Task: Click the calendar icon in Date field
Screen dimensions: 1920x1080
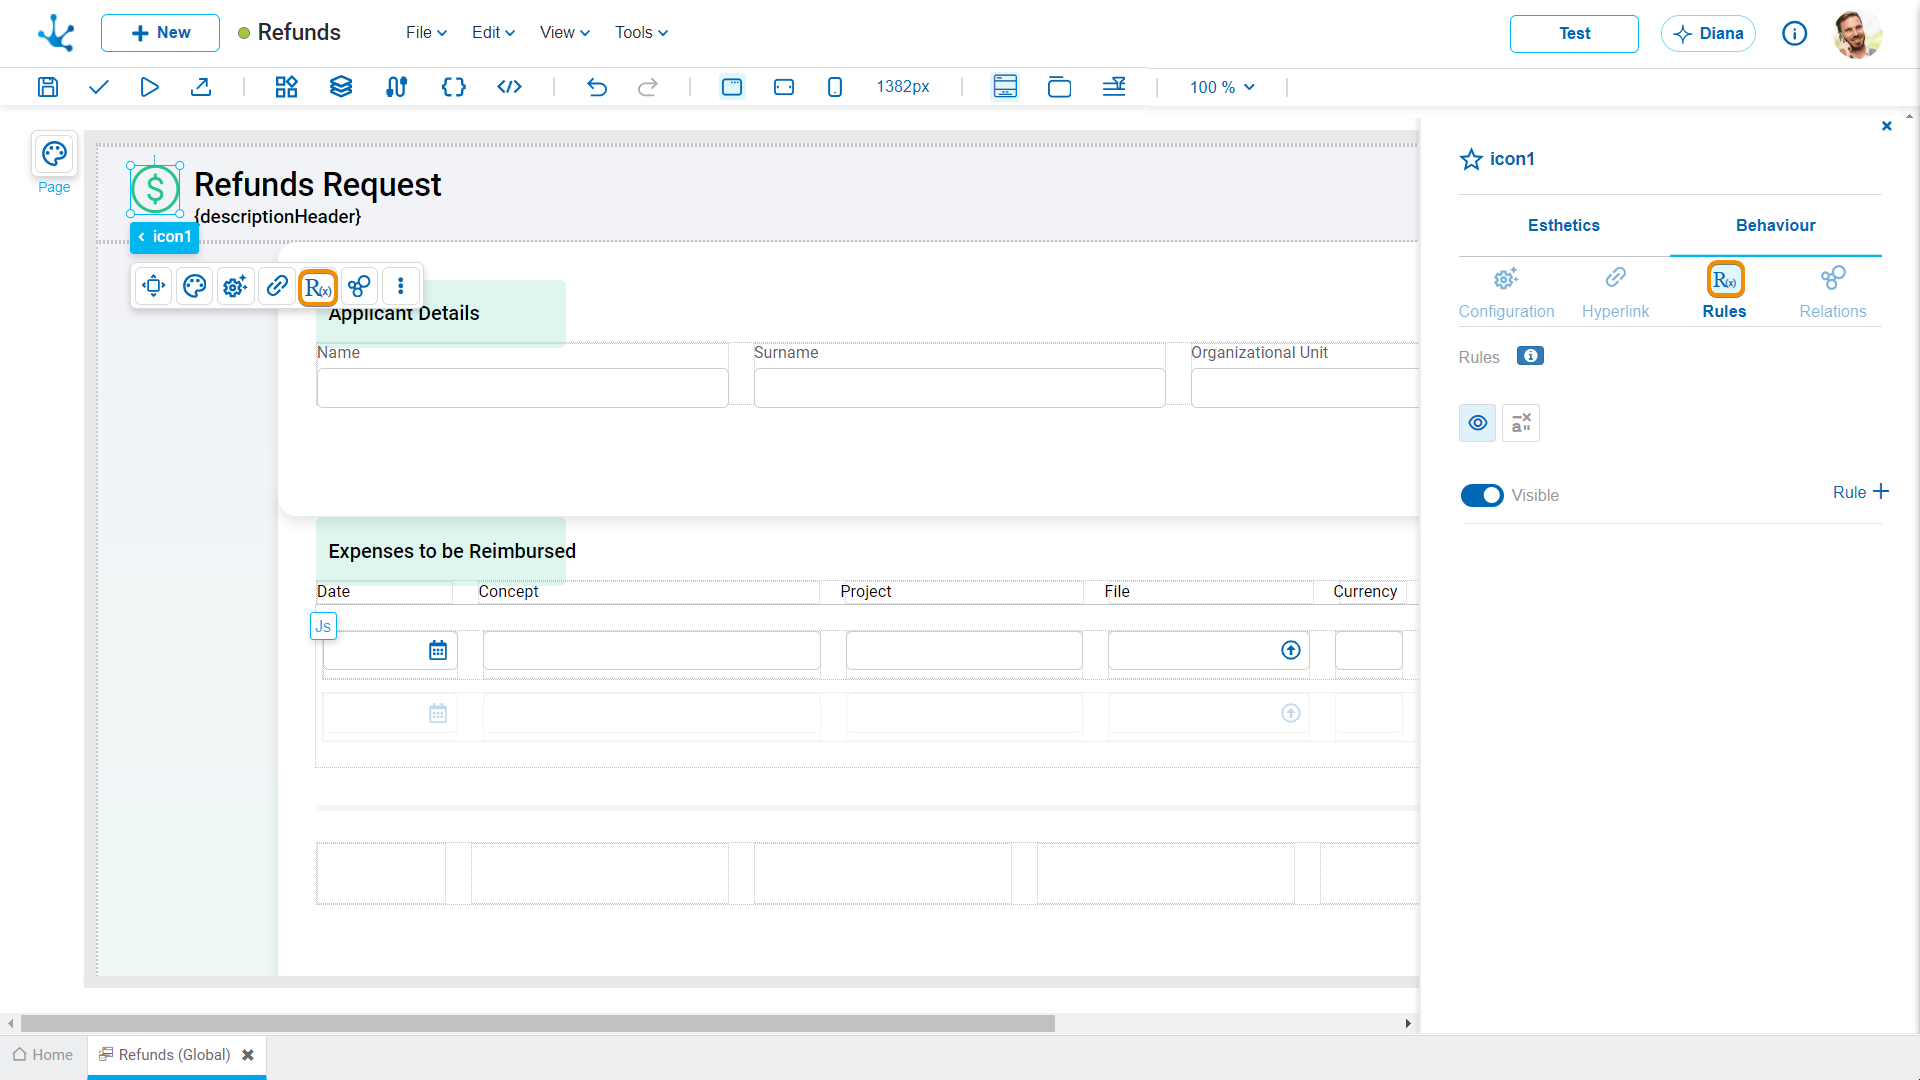Action: pos(438,651)
